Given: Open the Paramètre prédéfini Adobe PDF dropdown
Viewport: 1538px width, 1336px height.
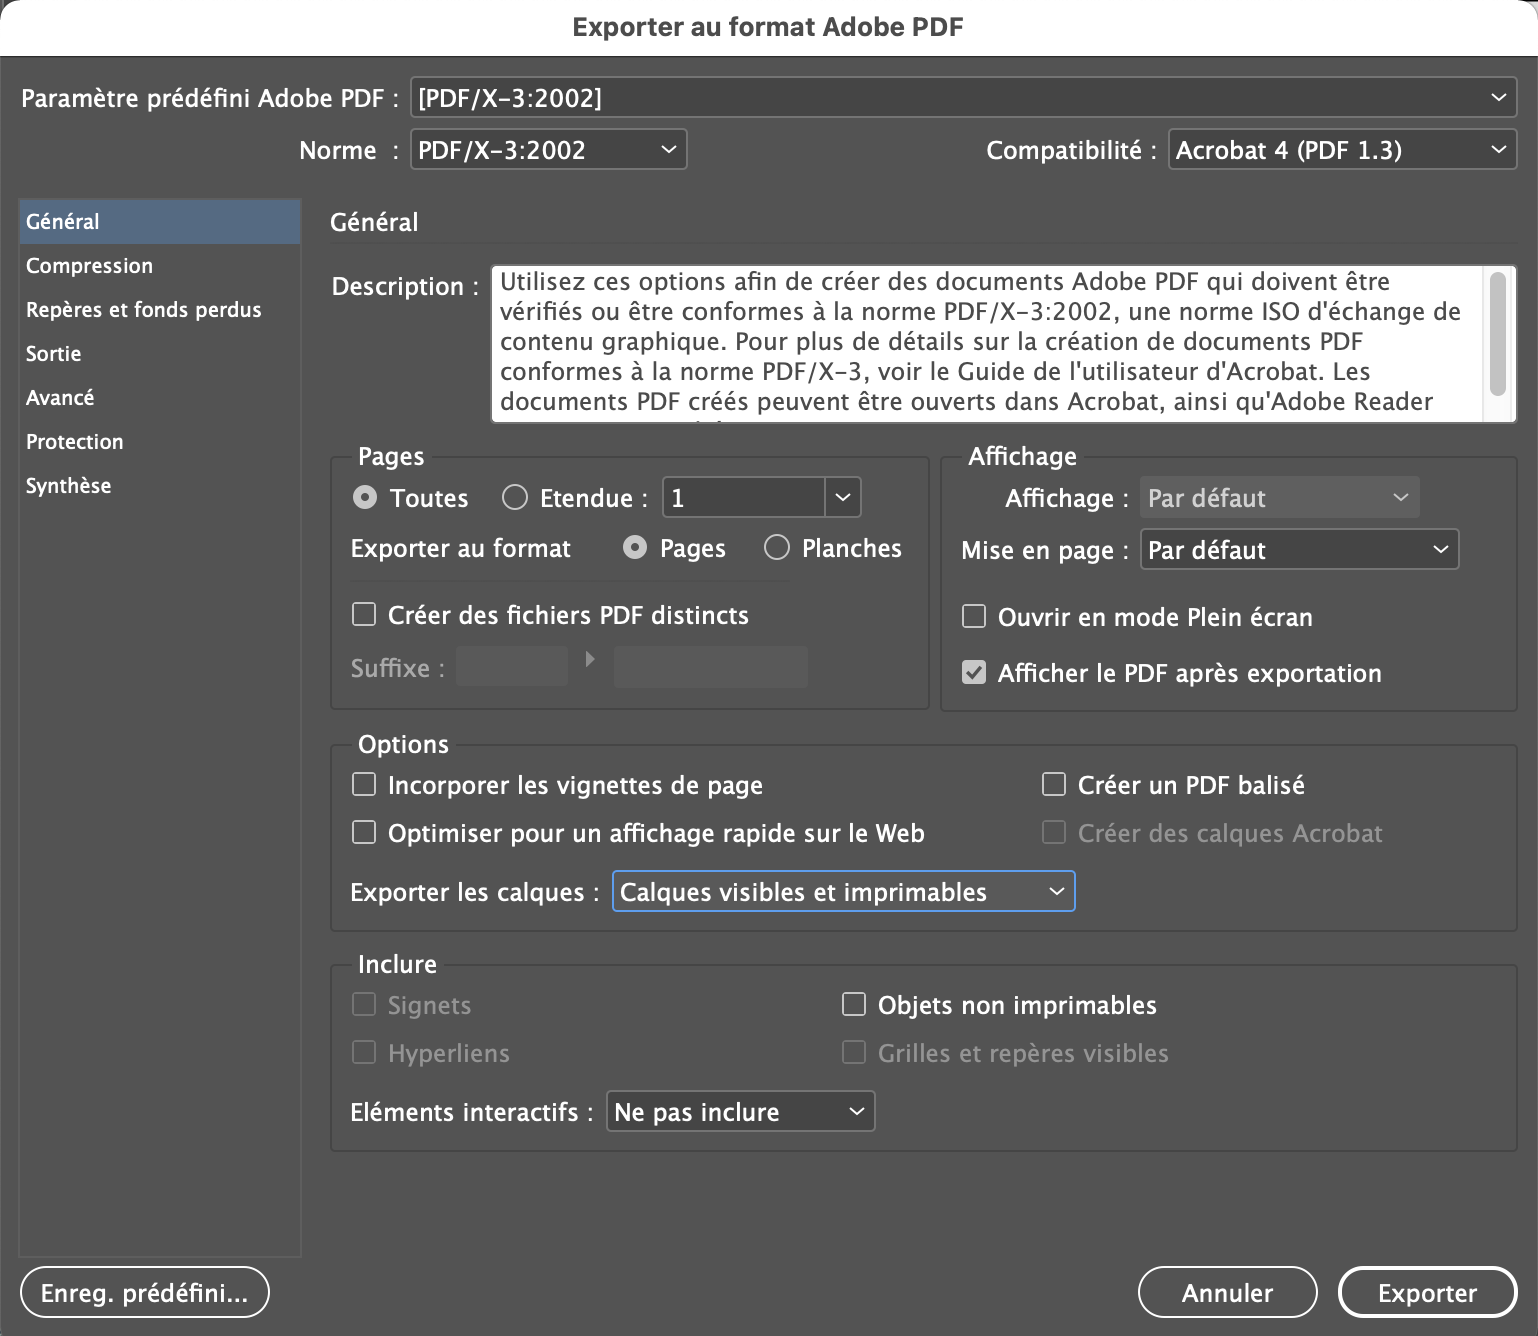Looking at the screenshot, I should (x=963, y=98).
